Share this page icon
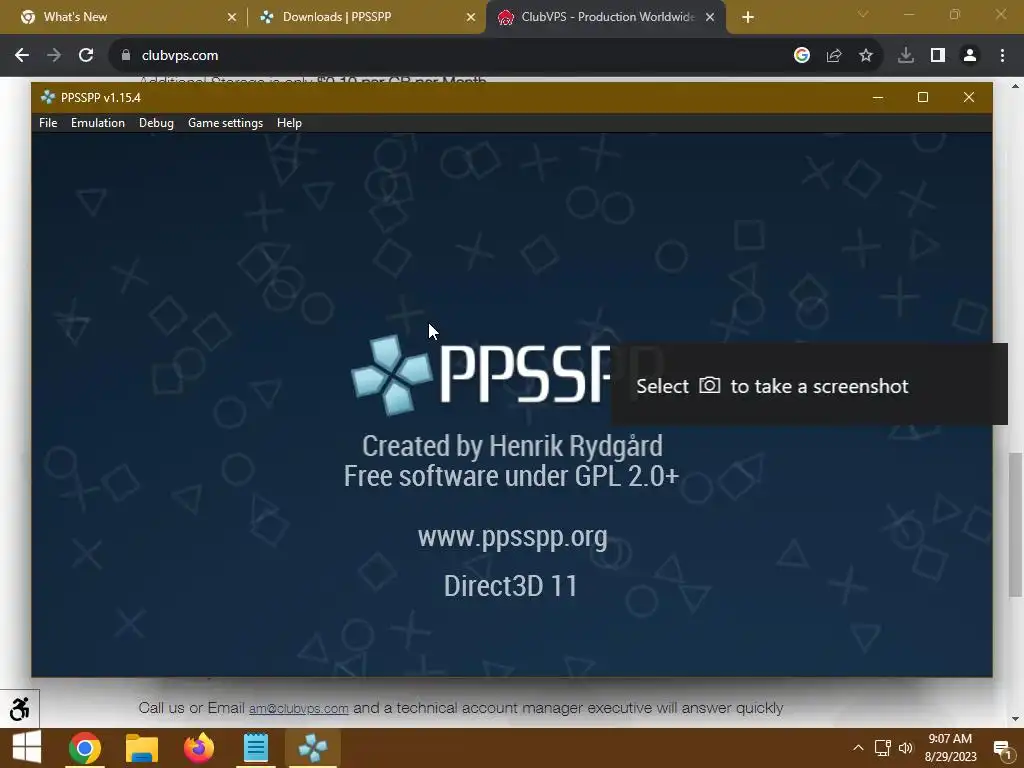Viewport: 1024px width, 768px height. tap(833, 56)
